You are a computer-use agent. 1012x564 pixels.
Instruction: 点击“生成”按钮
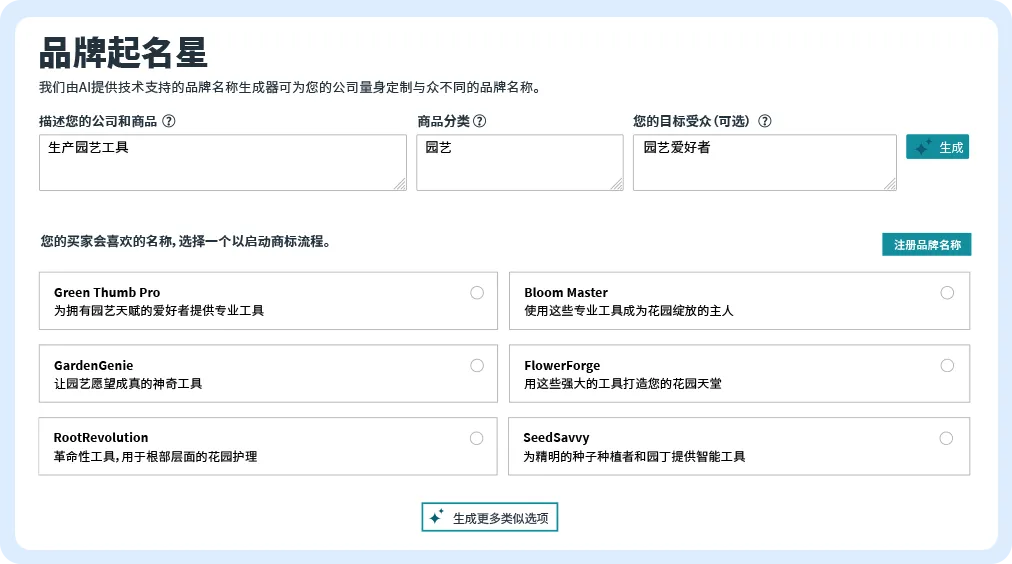[937, 147]
